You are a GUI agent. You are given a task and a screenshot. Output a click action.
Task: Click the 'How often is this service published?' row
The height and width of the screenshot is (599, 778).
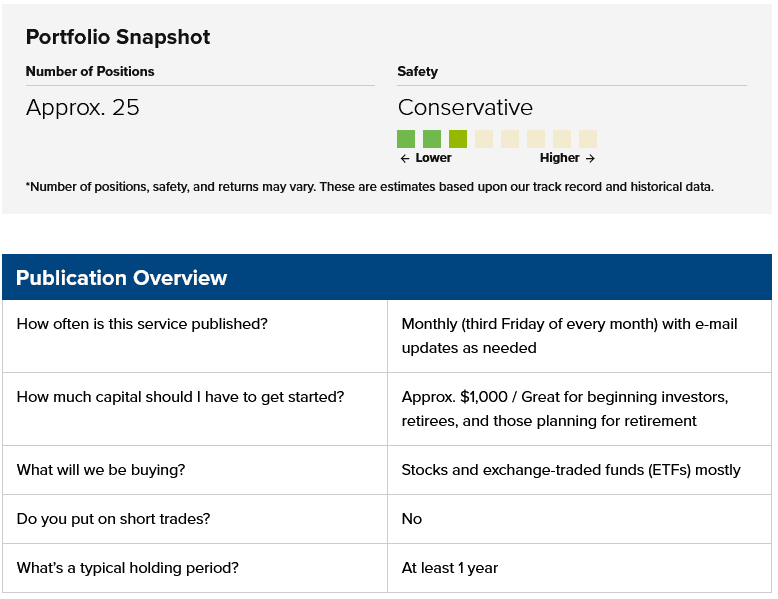point(387,336)
